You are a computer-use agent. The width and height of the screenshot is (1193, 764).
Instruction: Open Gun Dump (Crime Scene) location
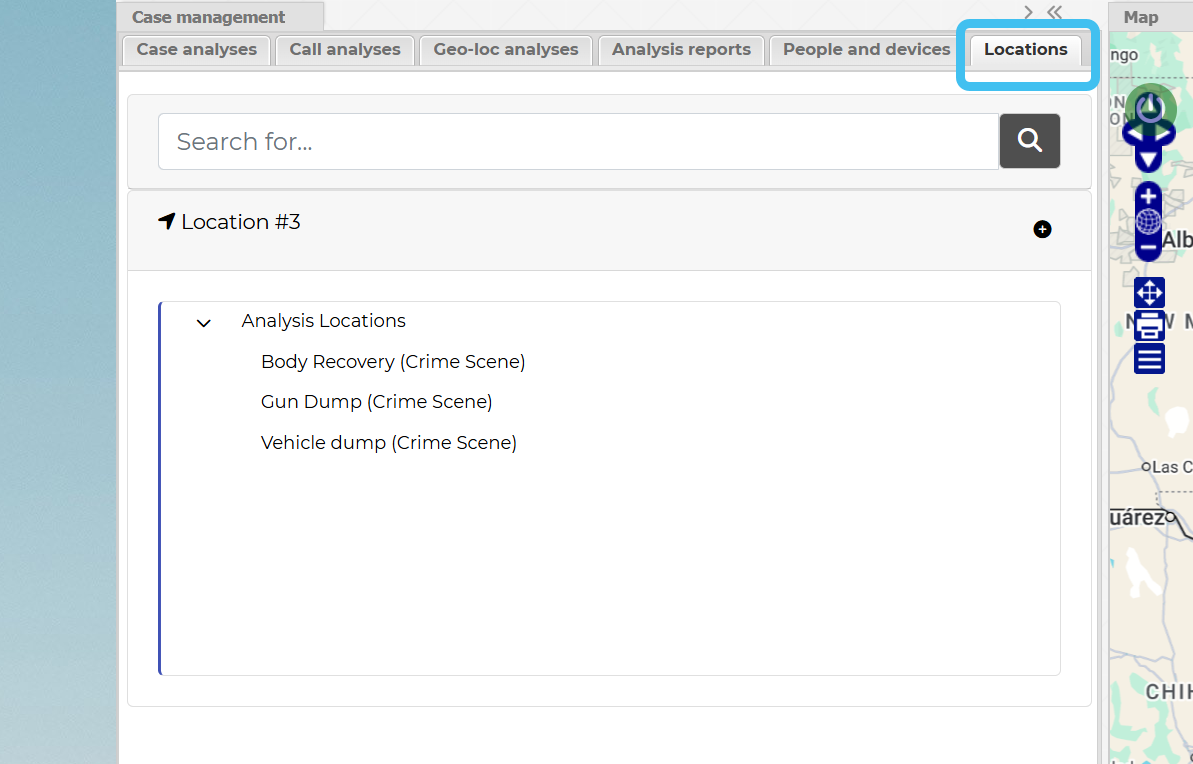pyautogui.click(x=376, y=402)
